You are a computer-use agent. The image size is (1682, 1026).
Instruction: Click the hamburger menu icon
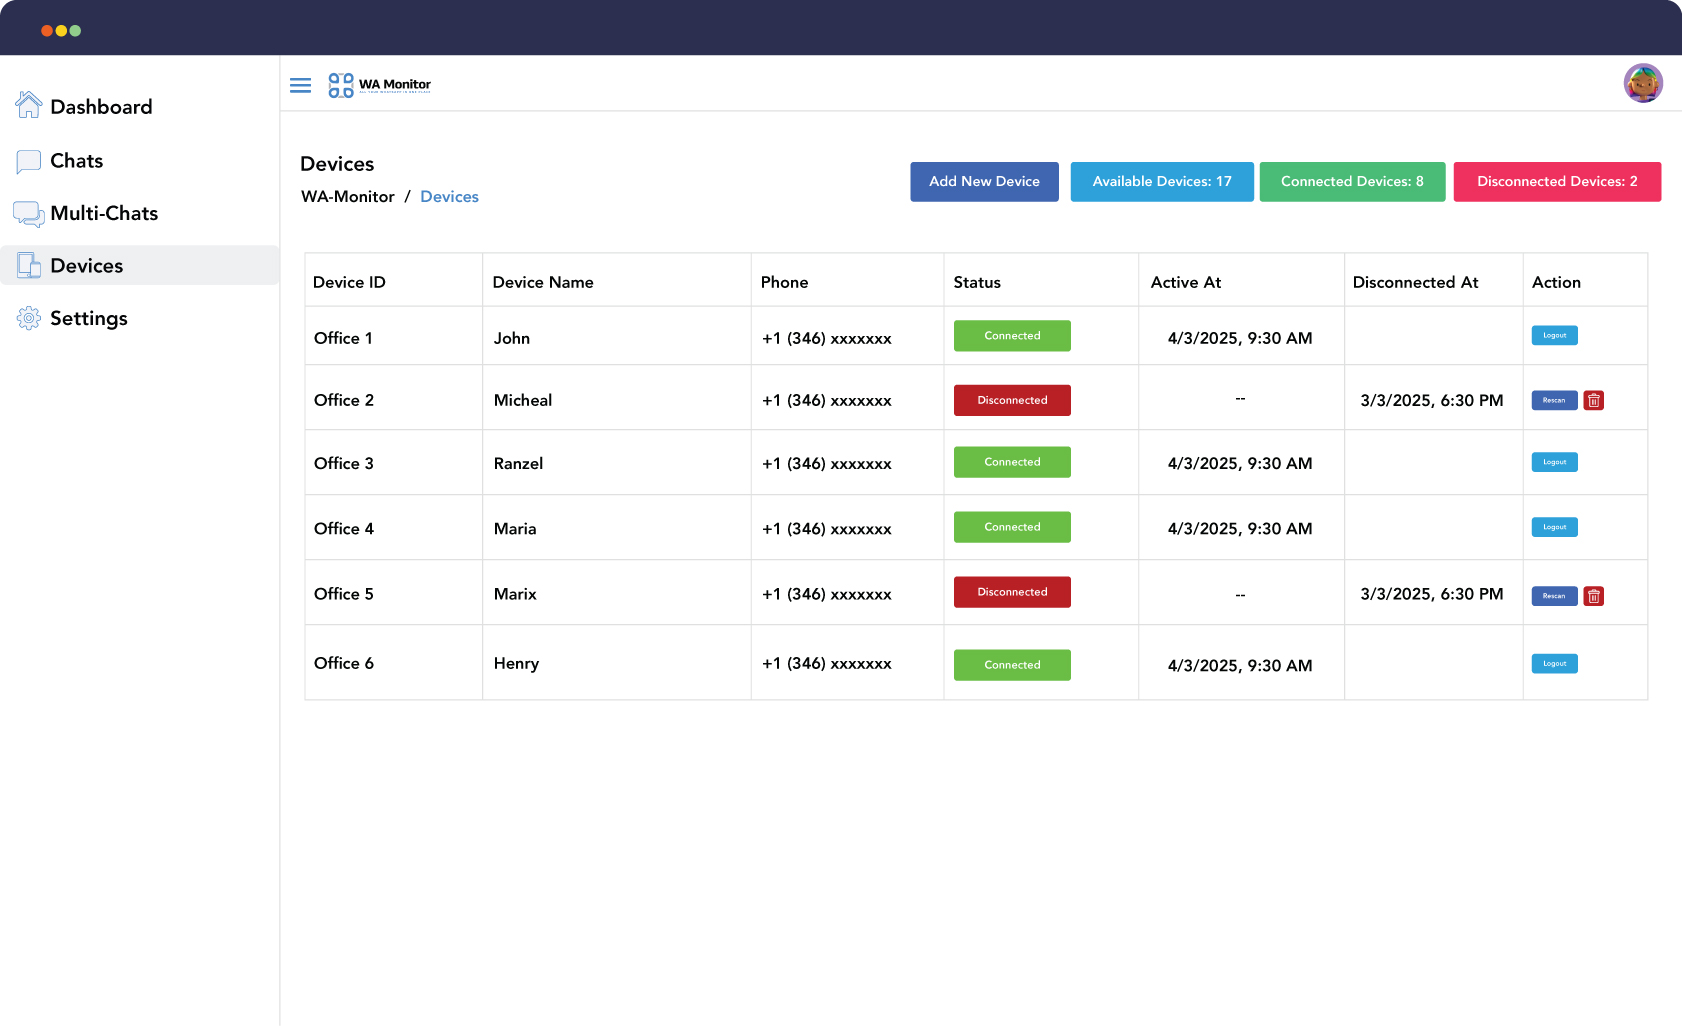300,85
